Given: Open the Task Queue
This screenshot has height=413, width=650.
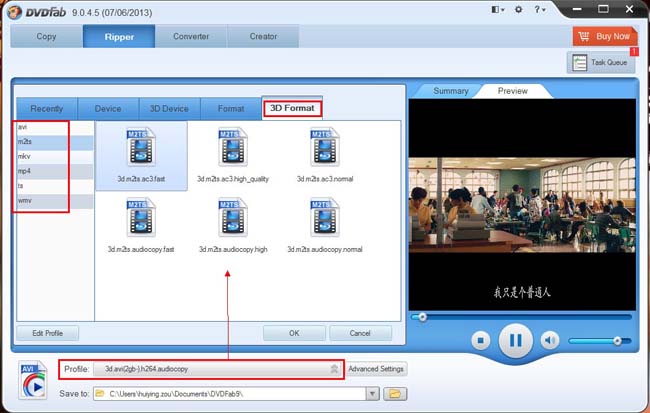Looking at the screenshot, I should pos(601,63).
